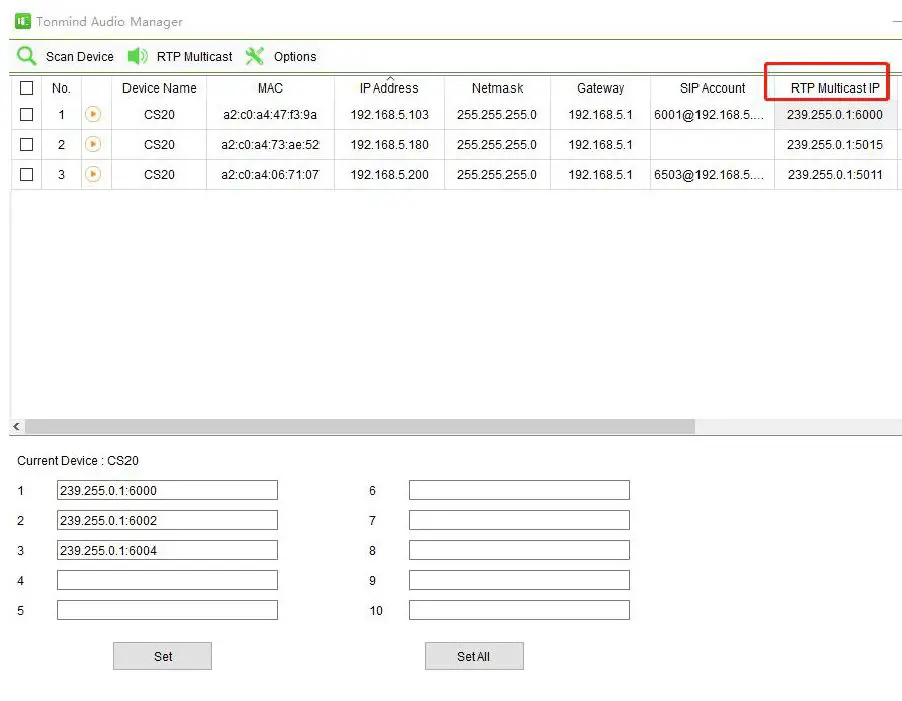This screenshot has width=902, height=701.
Task: Play audio on device 192.168.5.200
Action: click(93, 174)
